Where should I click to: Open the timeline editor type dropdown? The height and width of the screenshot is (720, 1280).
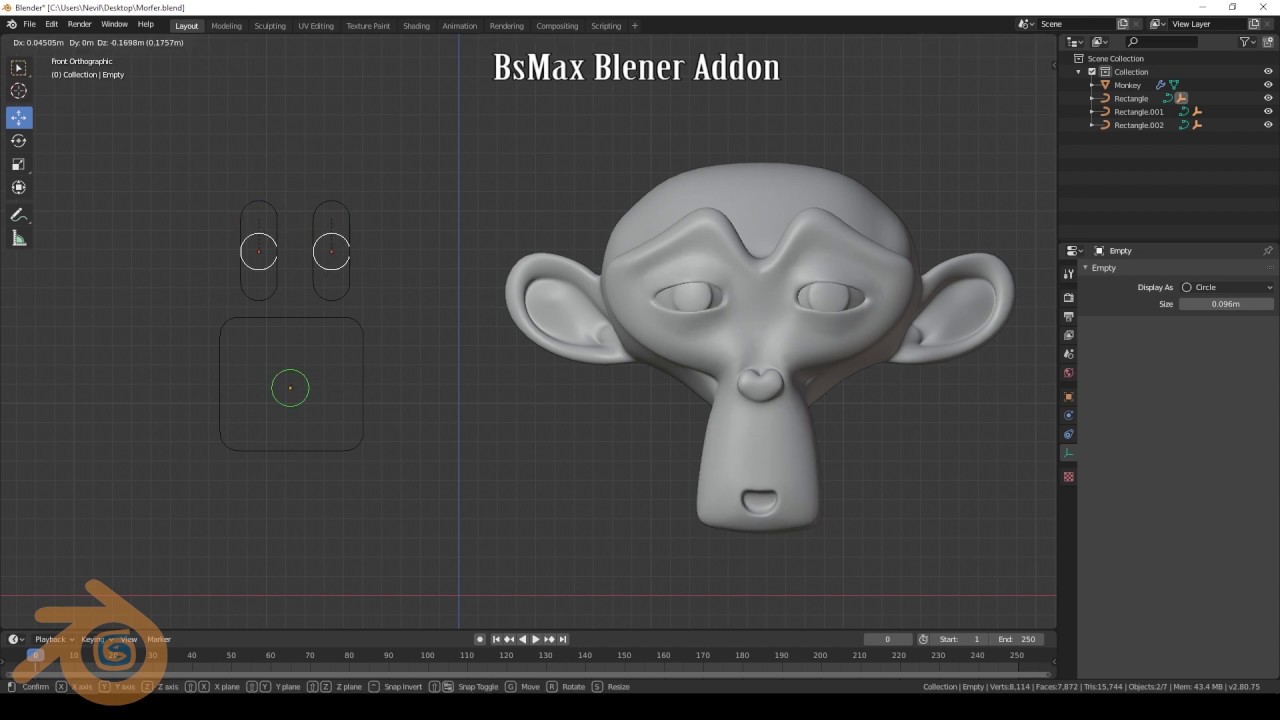click(16, 639)
